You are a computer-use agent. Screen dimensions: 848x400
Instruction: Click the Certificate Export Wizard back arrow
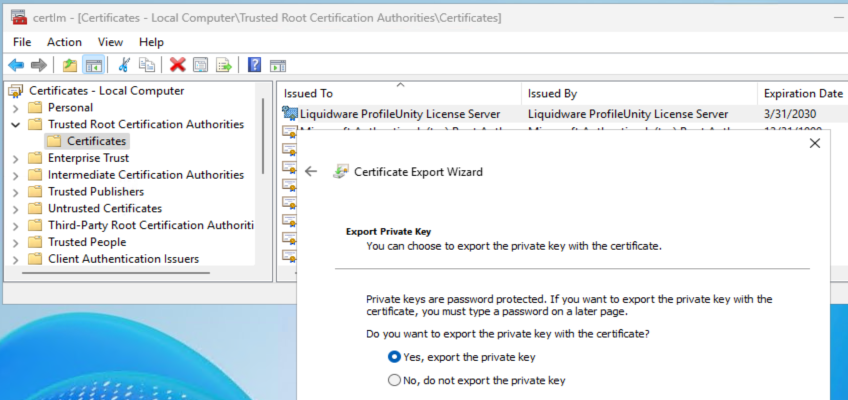310,171
